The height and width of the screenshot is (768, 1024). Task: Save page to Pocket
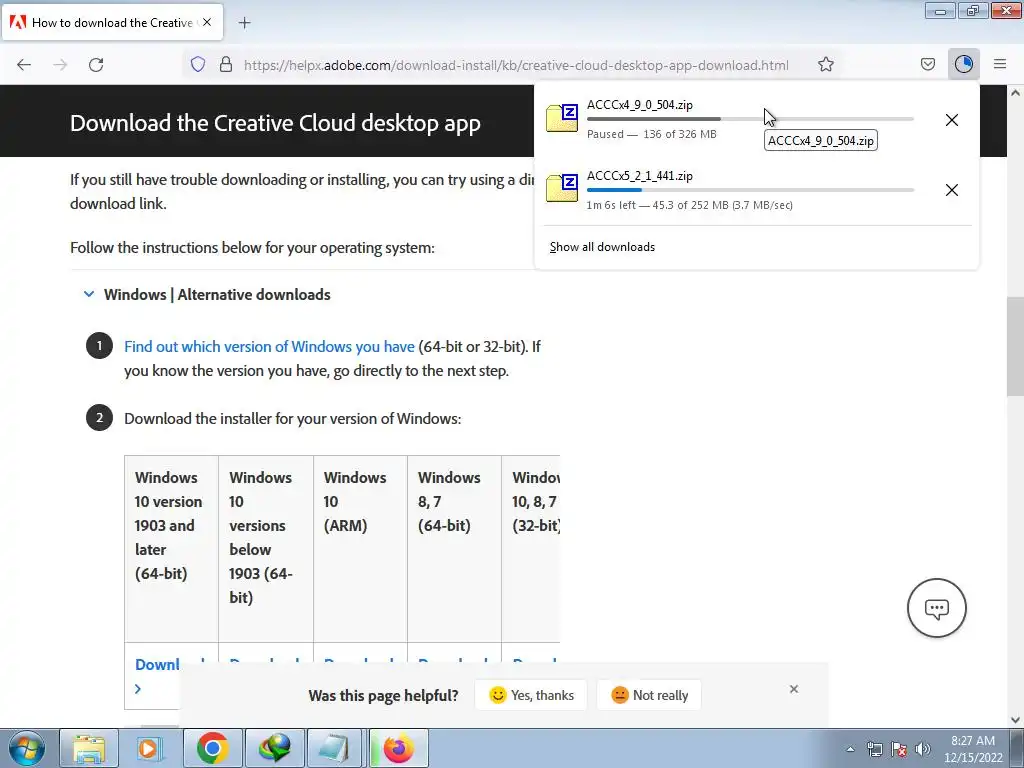pyautogui.click(x=927, y=64)
